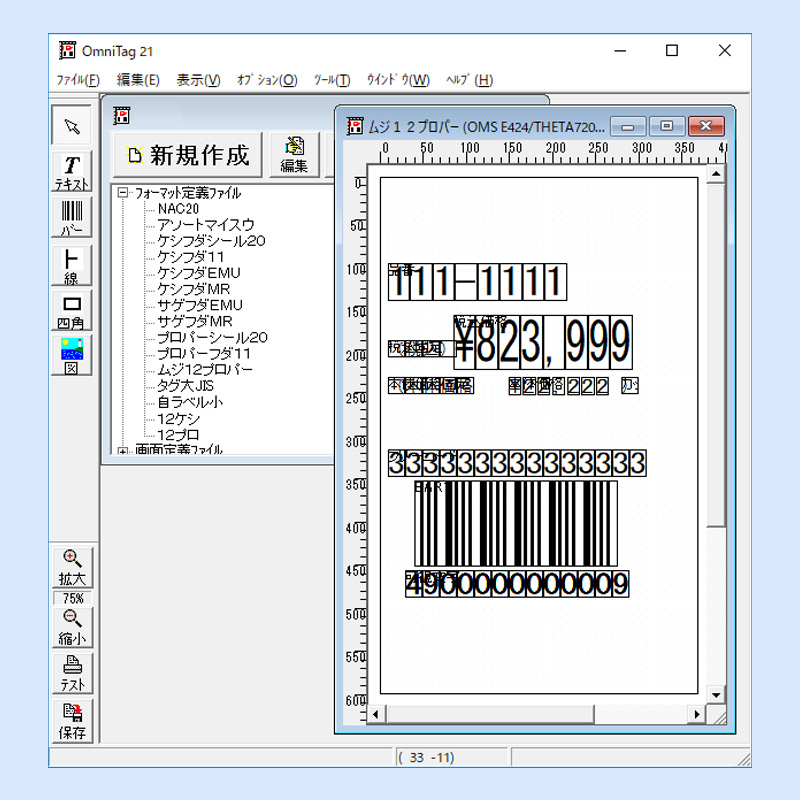
Task: Select 12ケシ tree item
Action: click(178, 419)
